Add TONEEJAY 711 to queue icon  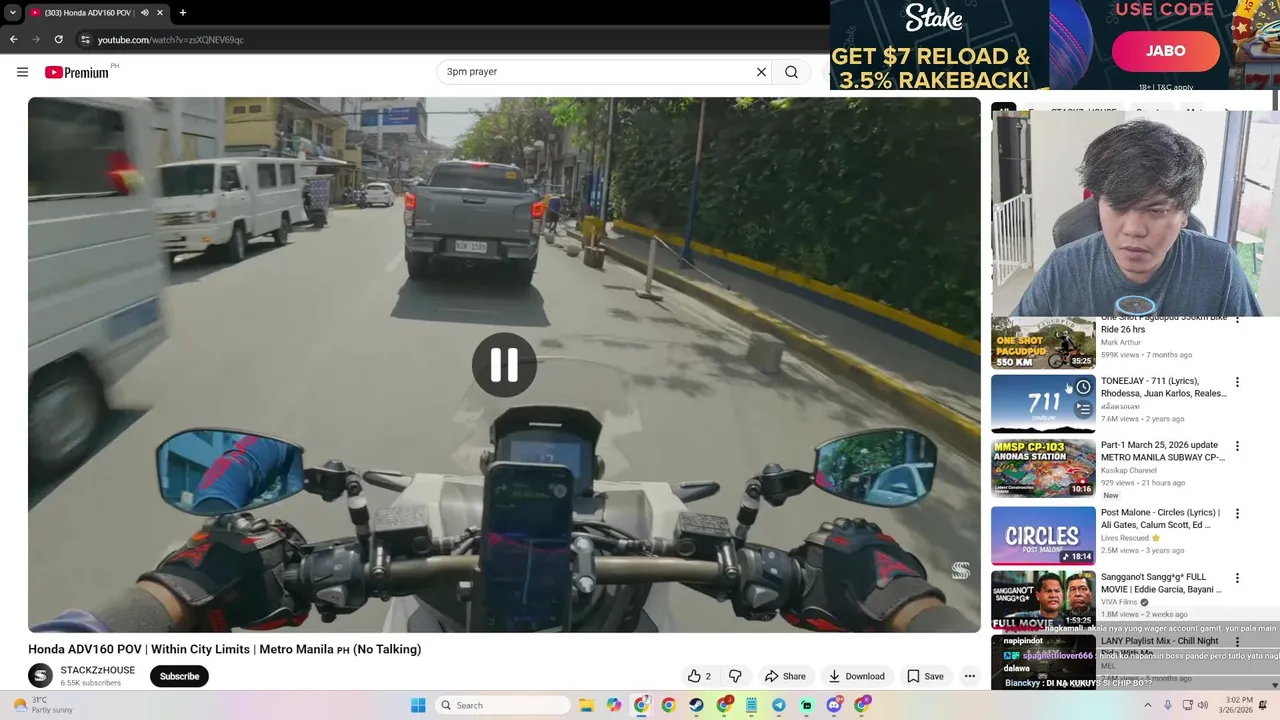(x=1083, y=409)
